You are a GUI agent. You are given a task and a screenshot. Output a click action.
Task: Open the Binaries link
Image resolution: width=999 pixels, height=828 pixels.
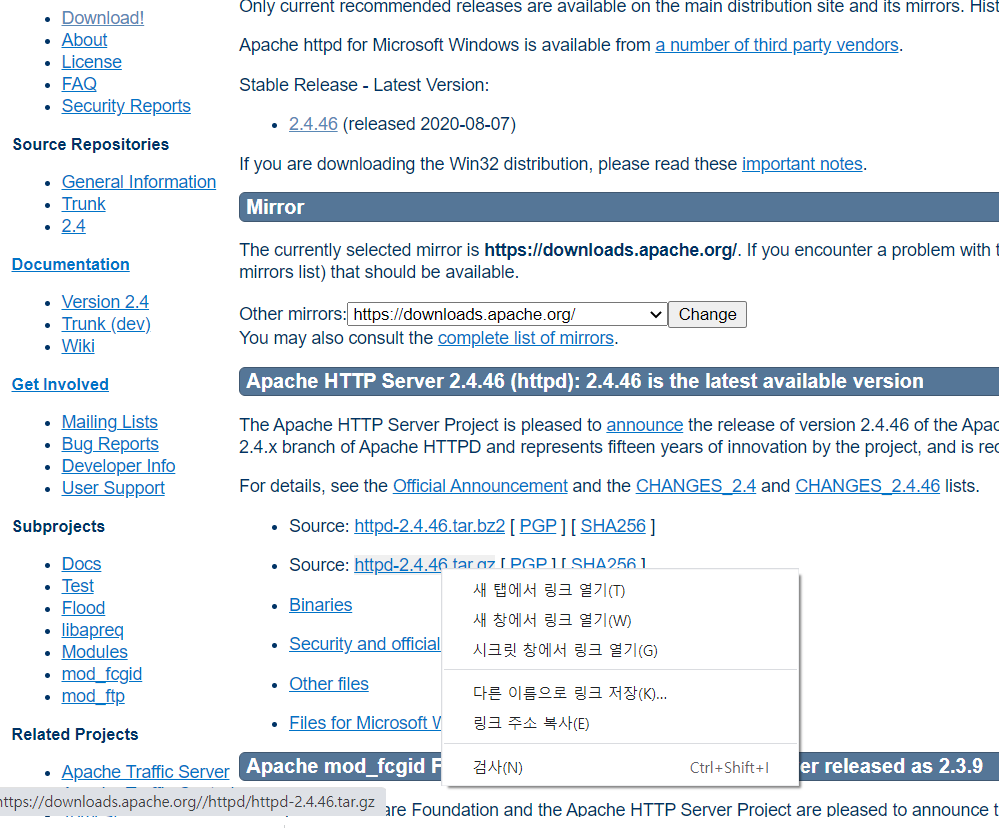pos(320,605)
